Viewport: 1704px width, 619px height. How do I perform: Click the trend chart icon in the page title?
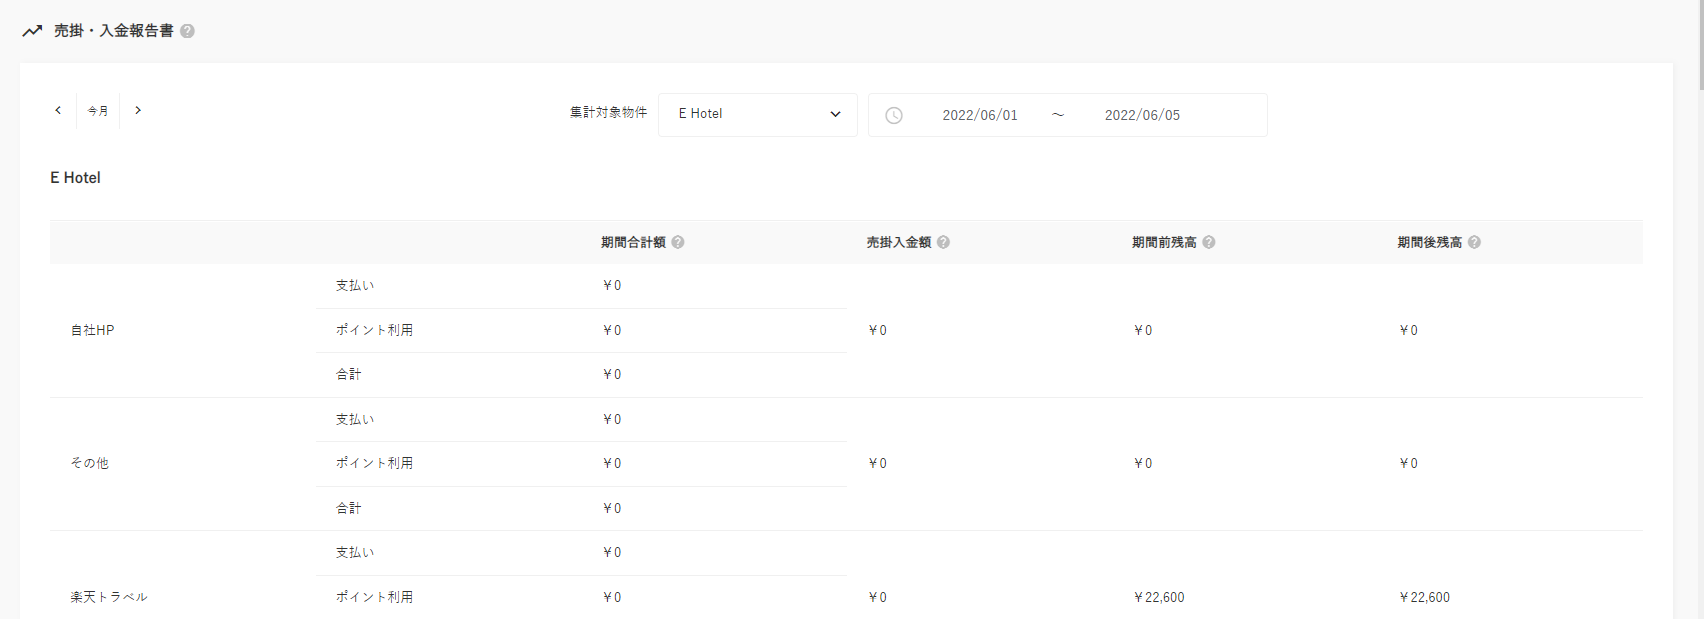click(x=32, y=31)
